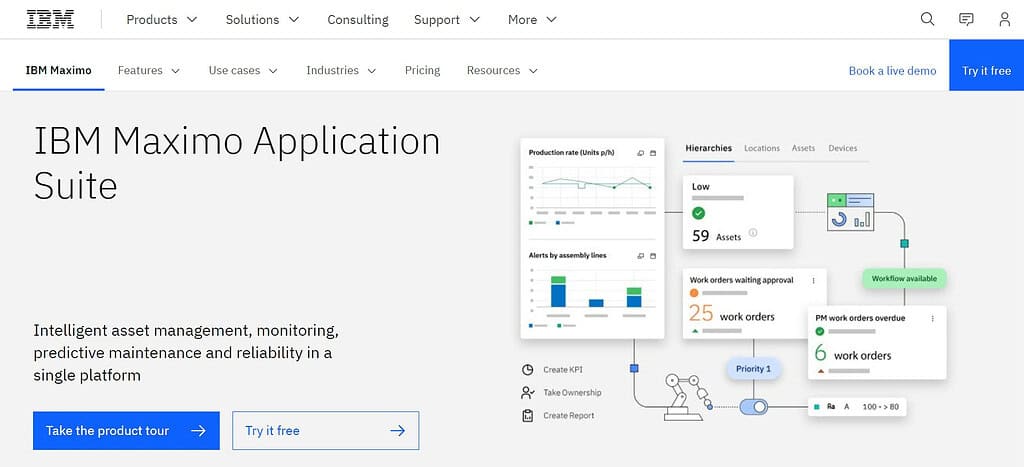
Task: Click orange status dot in waiting approval card
Action: pos(694,293)
